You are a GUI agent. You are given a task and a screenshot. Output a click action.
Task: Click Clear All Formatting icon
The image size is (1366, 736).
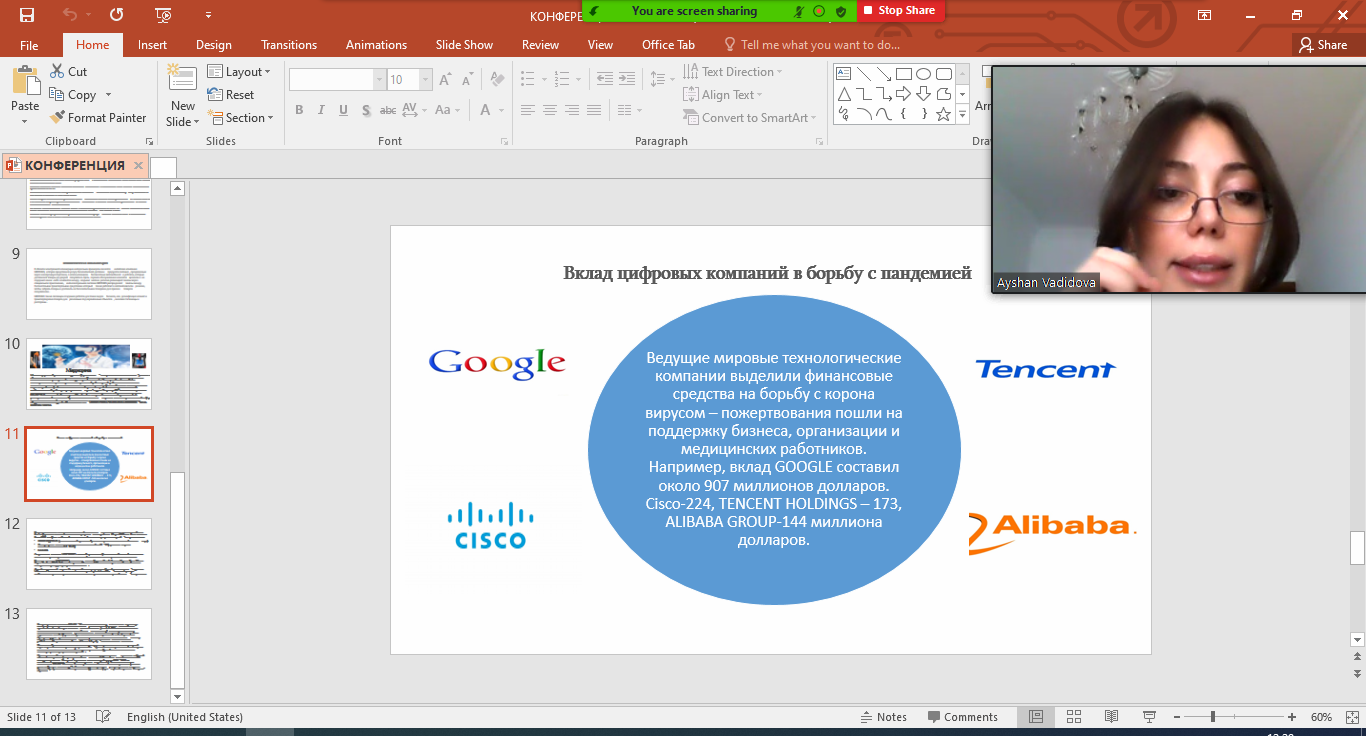click(495, 80)
